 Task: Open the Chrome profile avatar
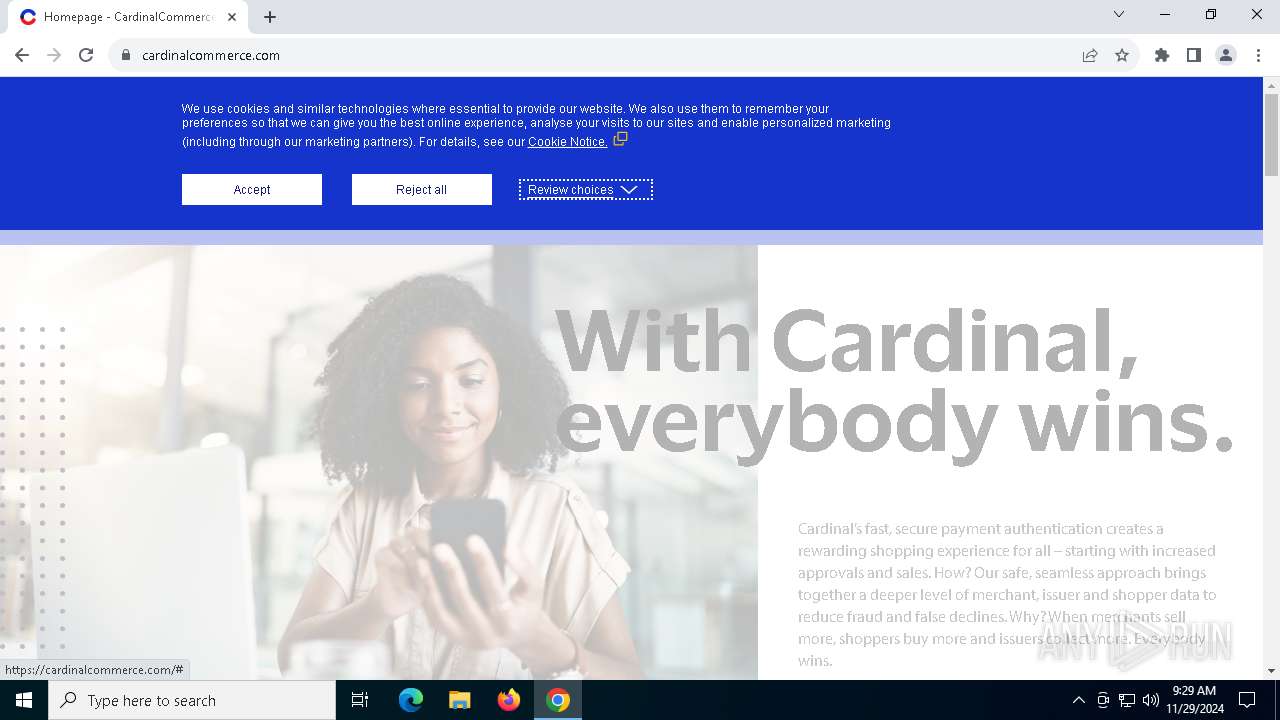pyautogui.click(x=1226, y=55)
